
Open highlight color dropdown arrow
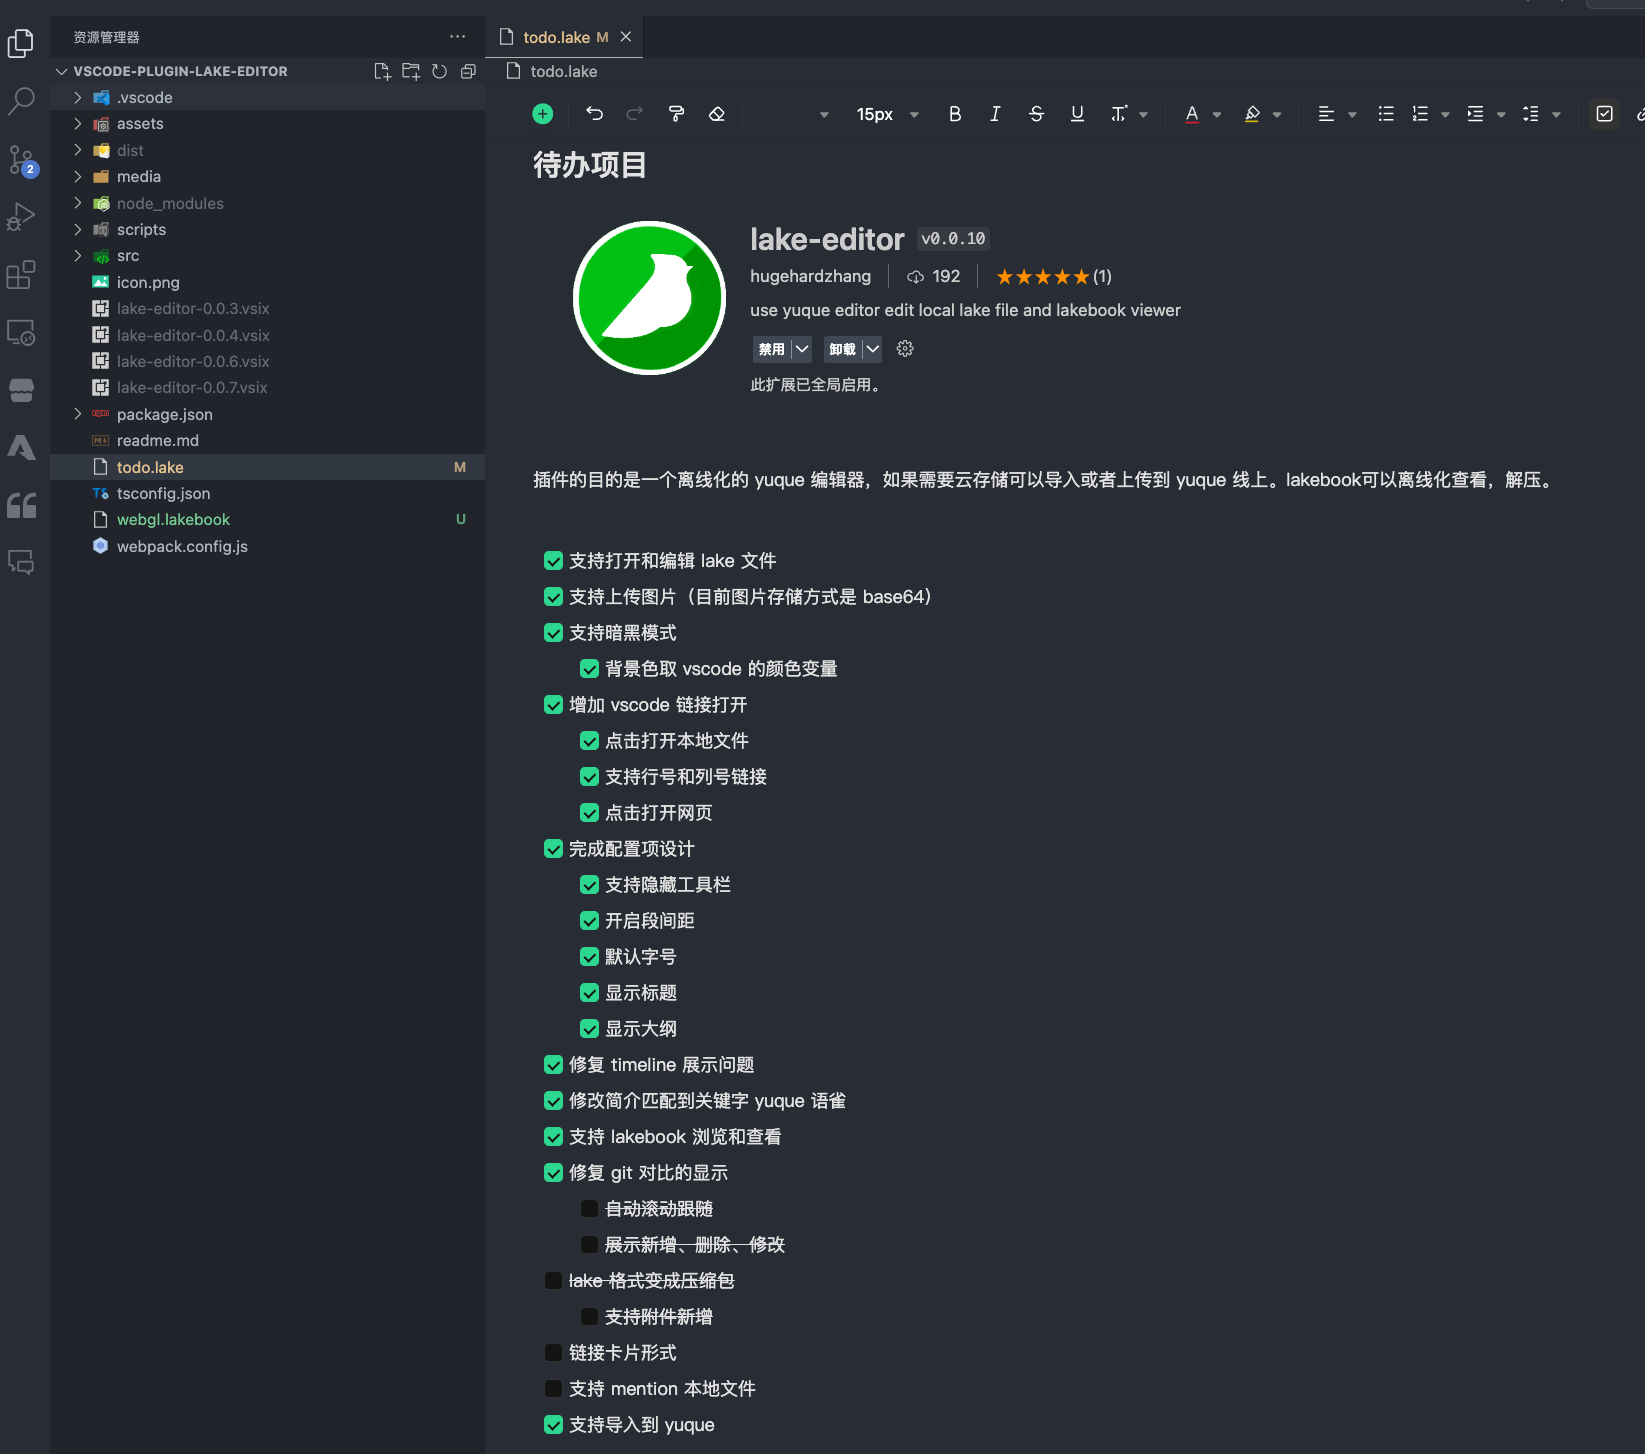pos(1277,115)
